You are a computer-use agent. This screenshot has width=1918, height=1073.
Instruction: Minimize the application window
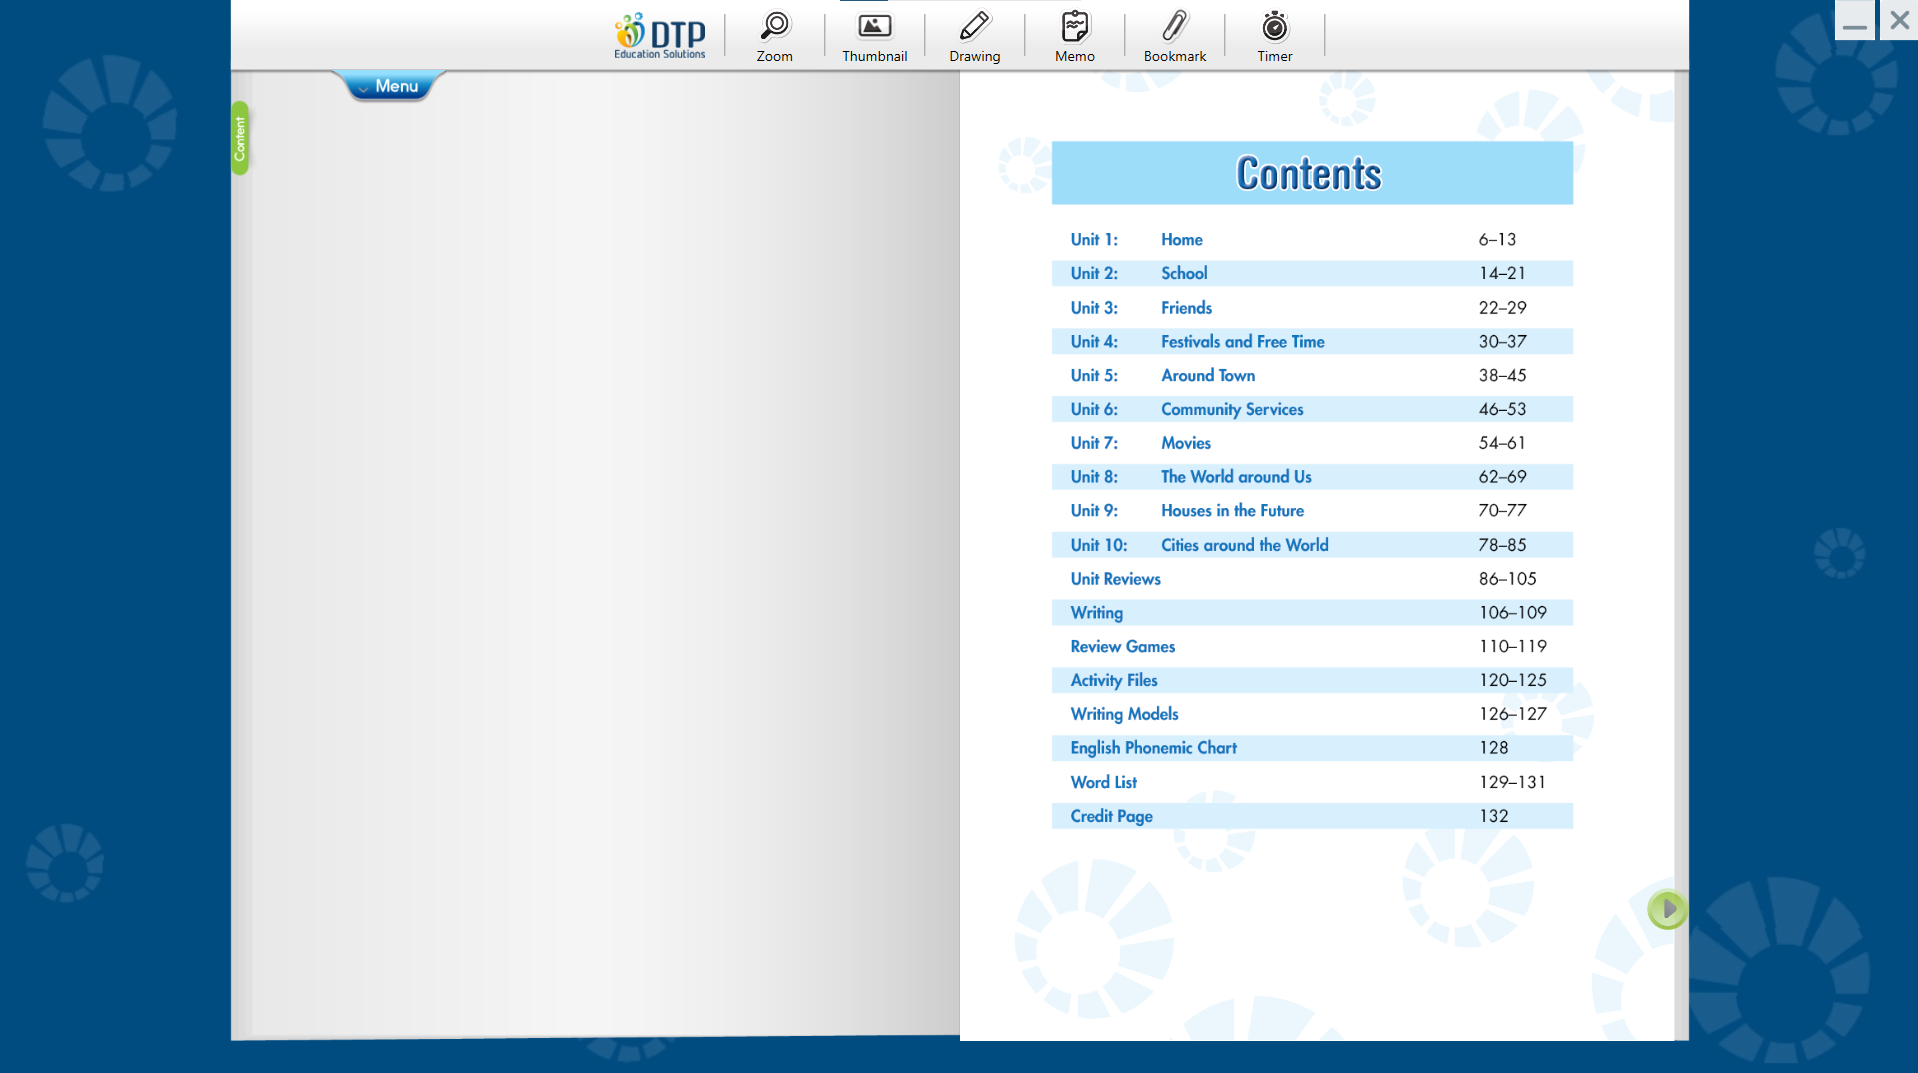pos(1854,21)
